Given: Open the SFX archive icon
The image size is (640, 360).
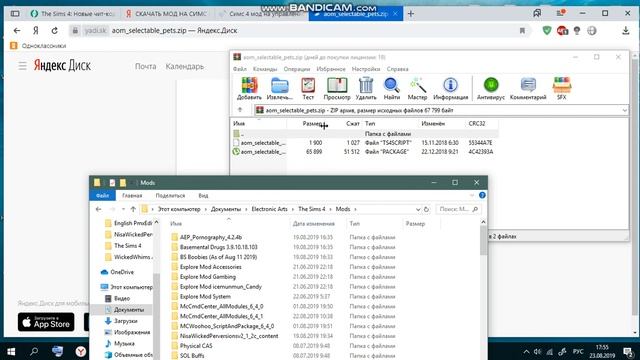Looking at the screenshot, I should pyautogui.click(x=562, y=85).
